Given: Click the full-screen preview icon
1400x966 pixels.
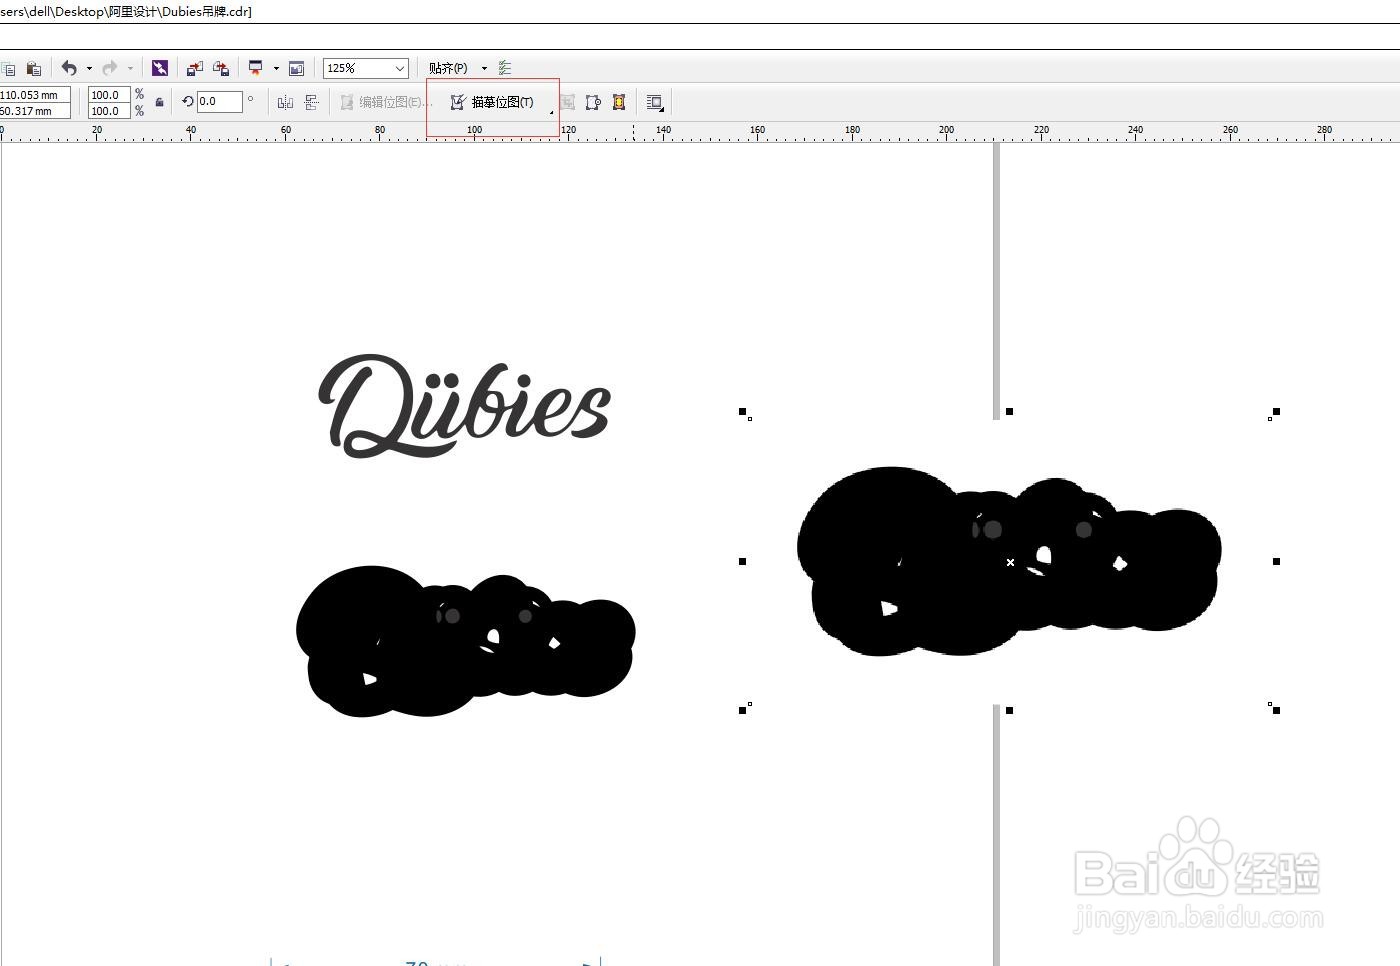Looking at the screenshot, I should point(296,68).
